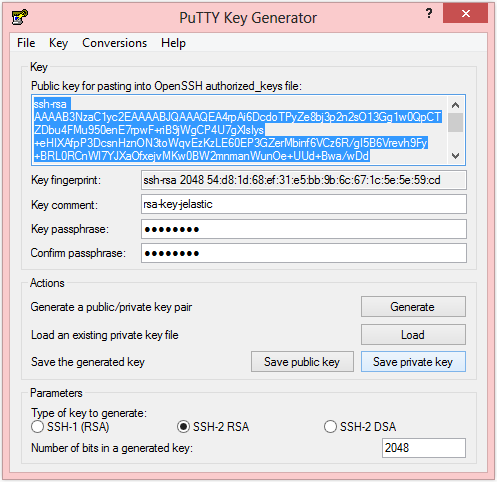
Task: Click the public key box scrollbar thumb
Action: tap(455, 122)
